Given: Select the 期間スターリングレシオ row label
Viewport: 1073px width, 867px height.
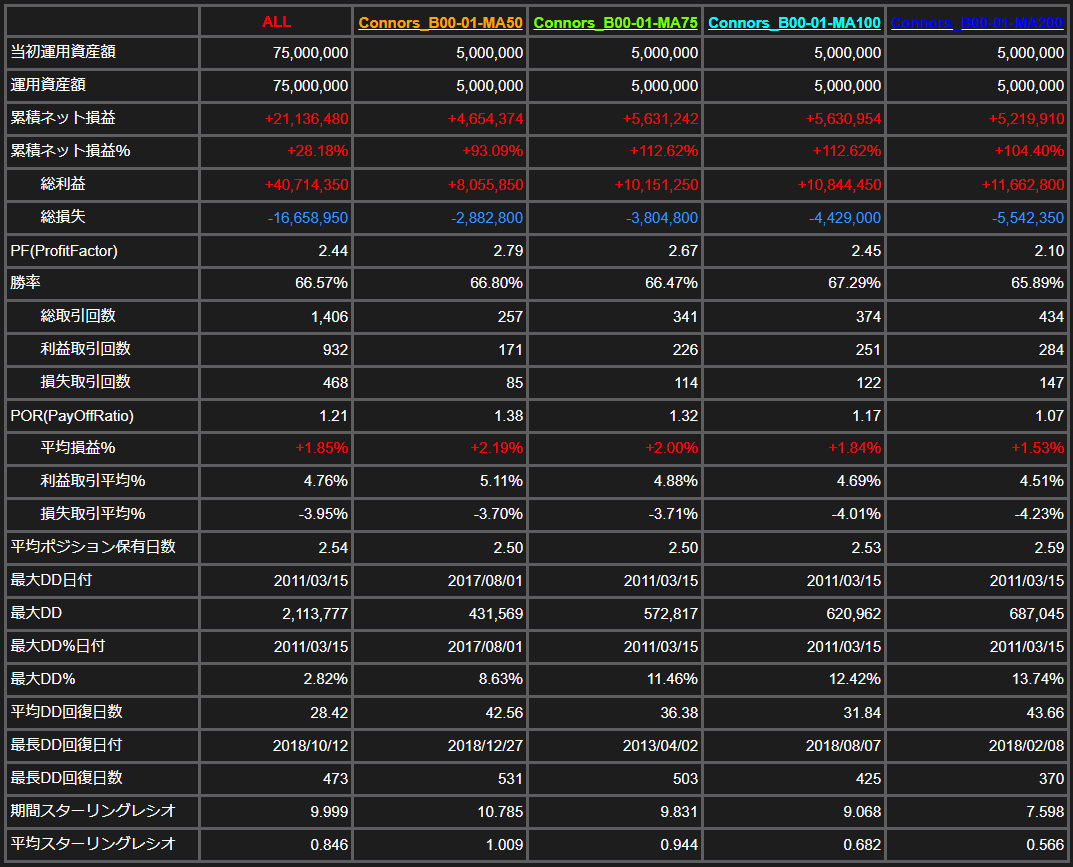Looking at the screenshot, I should pyautogui.click(x=93, y=811).
